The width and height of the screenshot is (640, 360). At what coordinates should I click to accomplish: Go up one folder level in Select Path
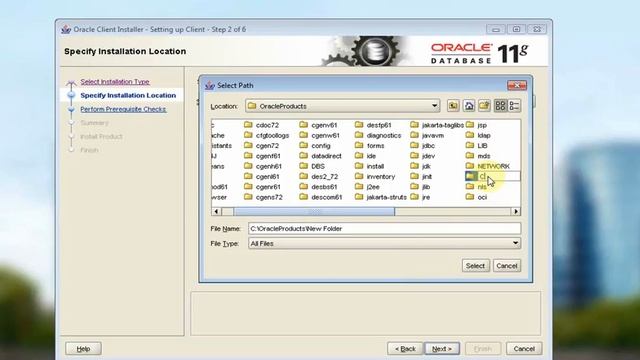pos(453,106)
